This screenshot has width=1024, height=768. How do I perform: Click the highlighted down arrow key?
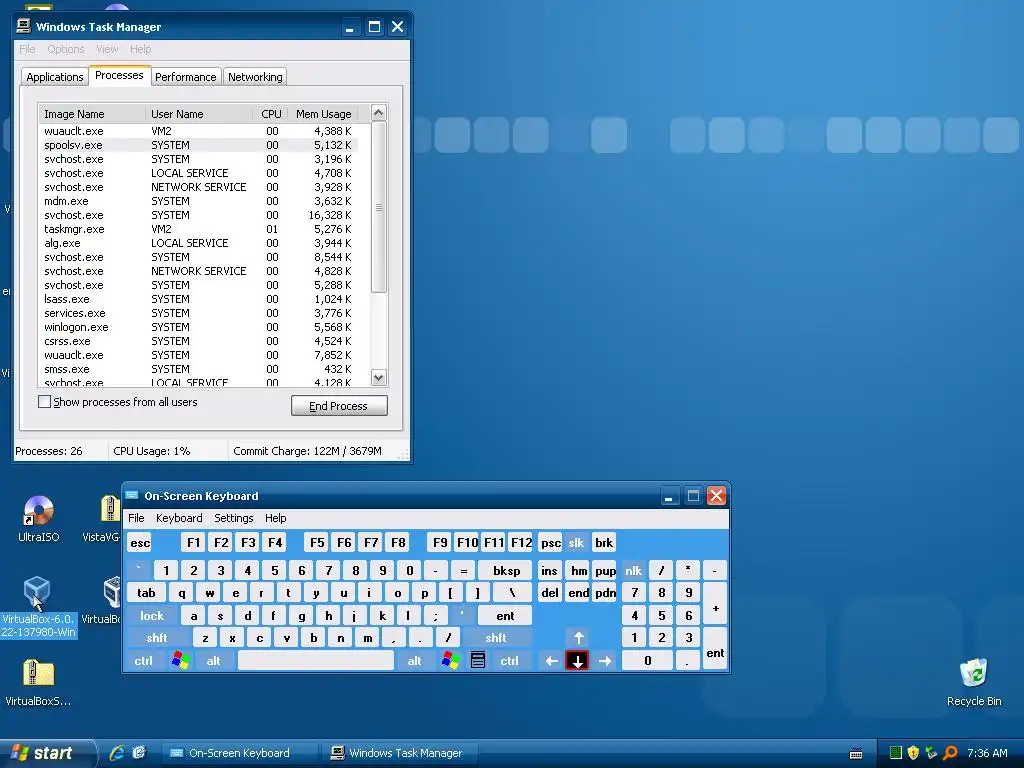577,661
